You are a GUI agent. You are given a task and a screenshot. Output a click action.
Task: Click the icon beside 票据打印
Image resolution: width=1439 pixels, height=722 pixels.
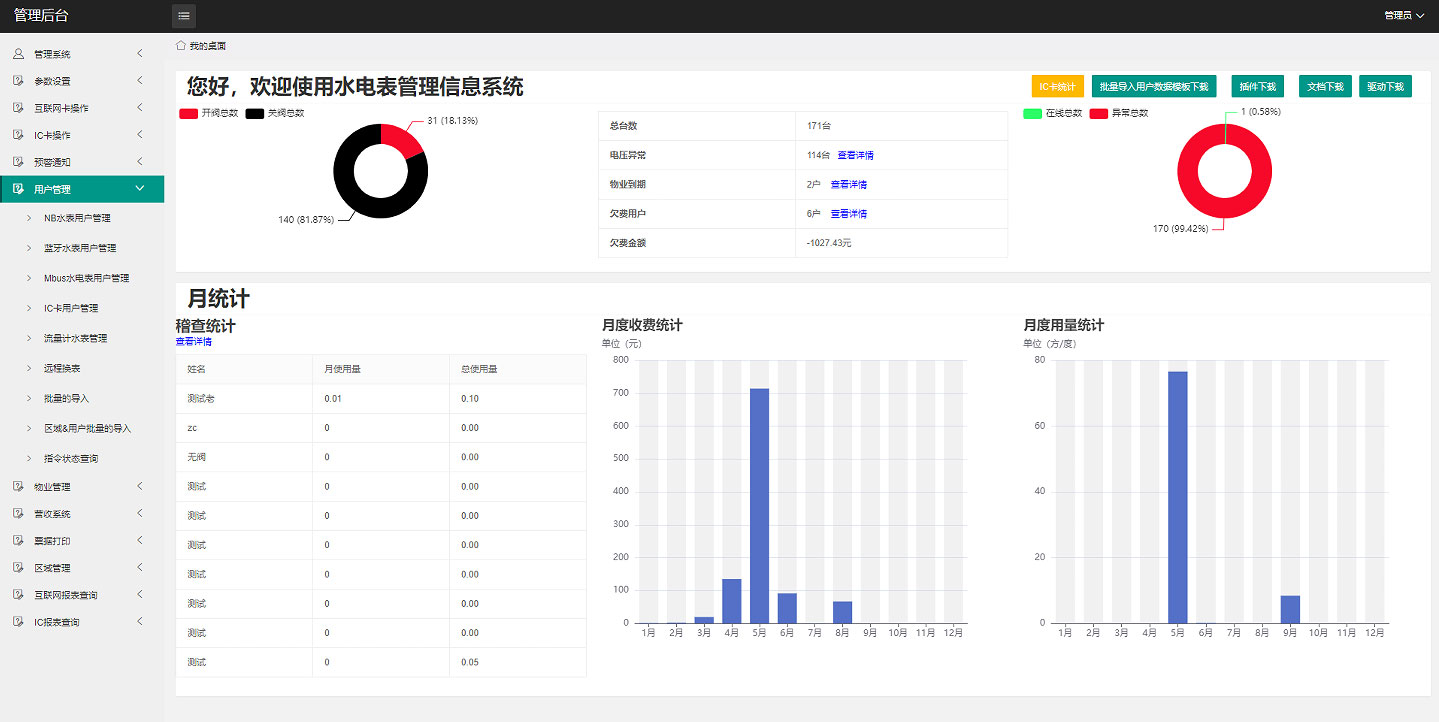point(18,541)
